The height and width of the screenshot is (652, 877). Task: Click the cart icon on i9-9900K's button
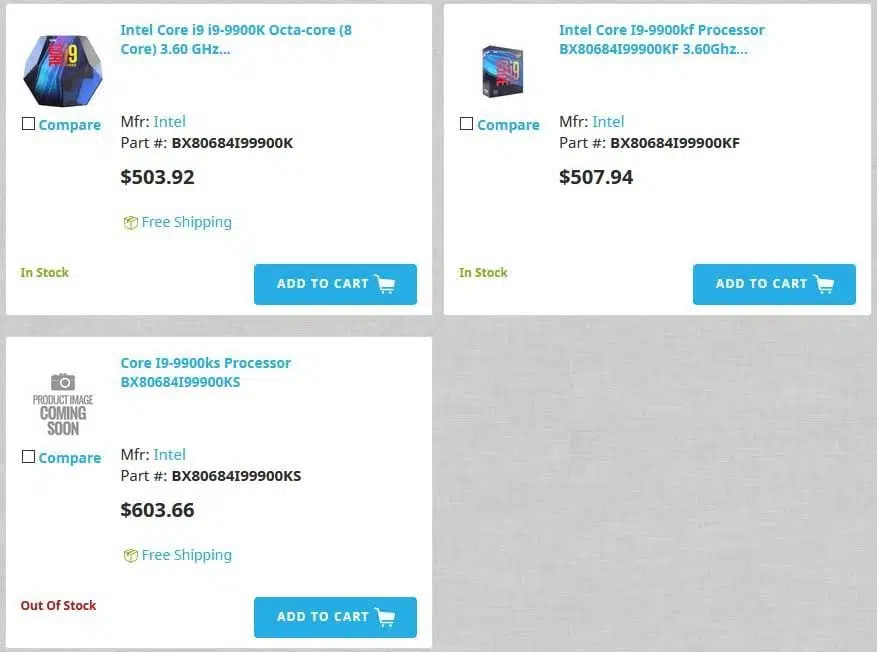click(x=385, y=284)
